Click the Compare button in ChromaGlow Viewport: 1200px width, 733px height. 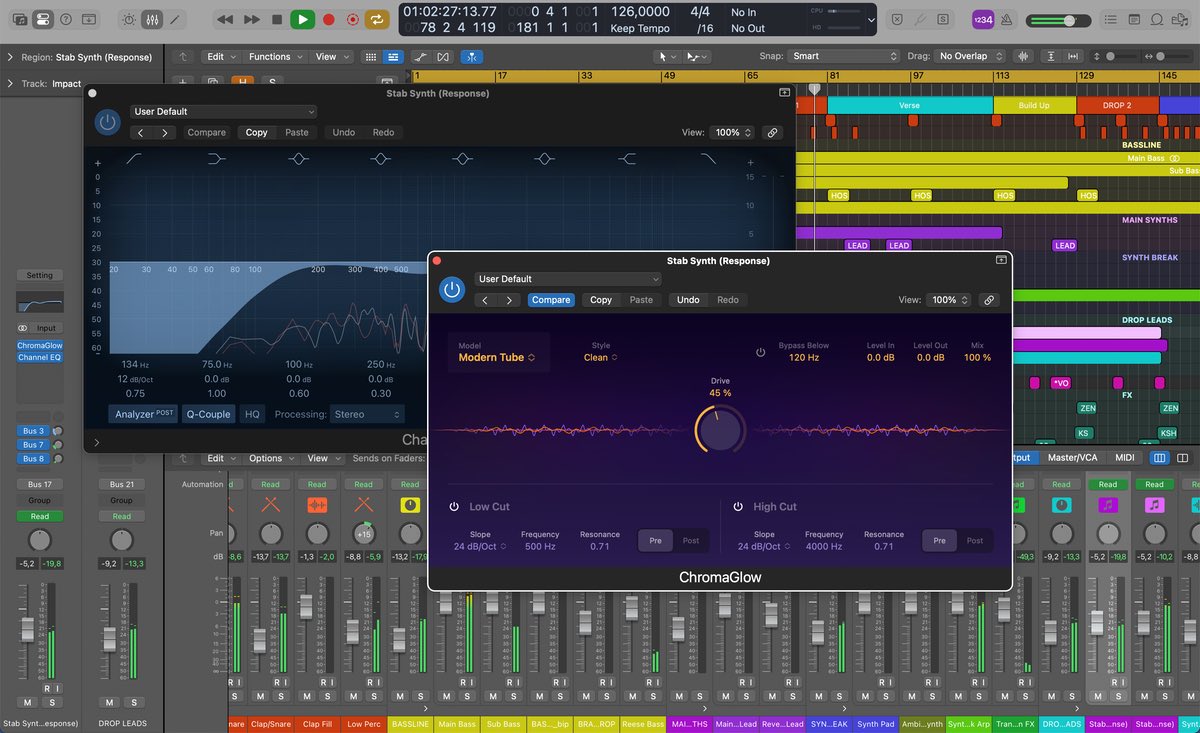[551, 300]
